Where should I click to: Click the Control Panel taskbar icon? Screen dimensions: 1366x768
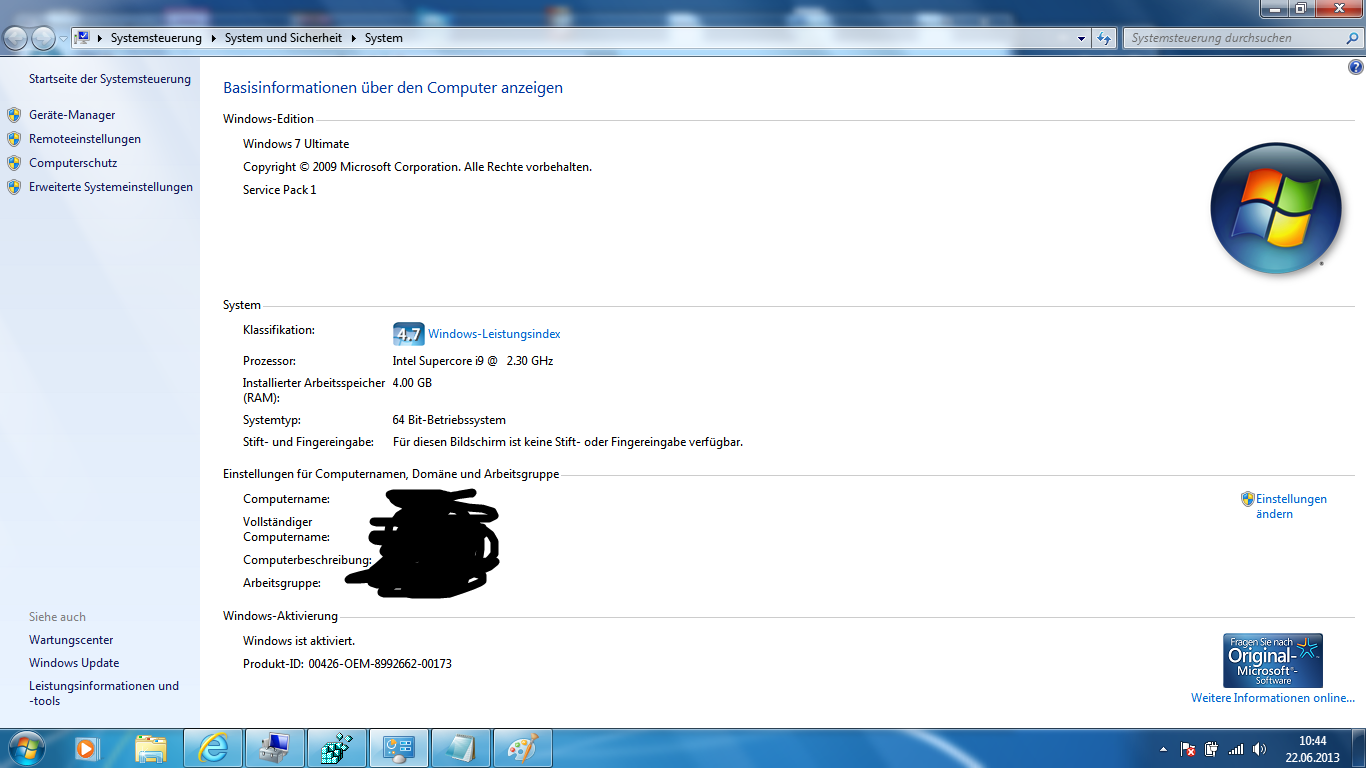399,748
